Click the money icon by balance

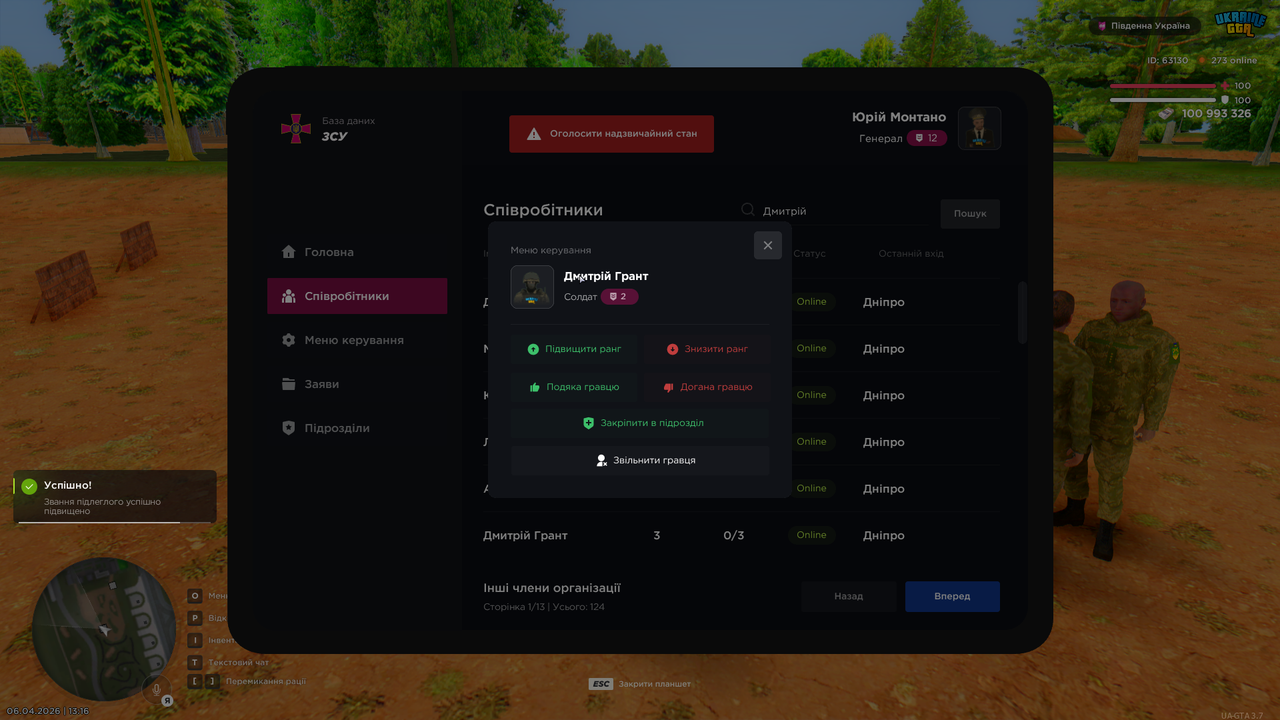pos(1167,114)
